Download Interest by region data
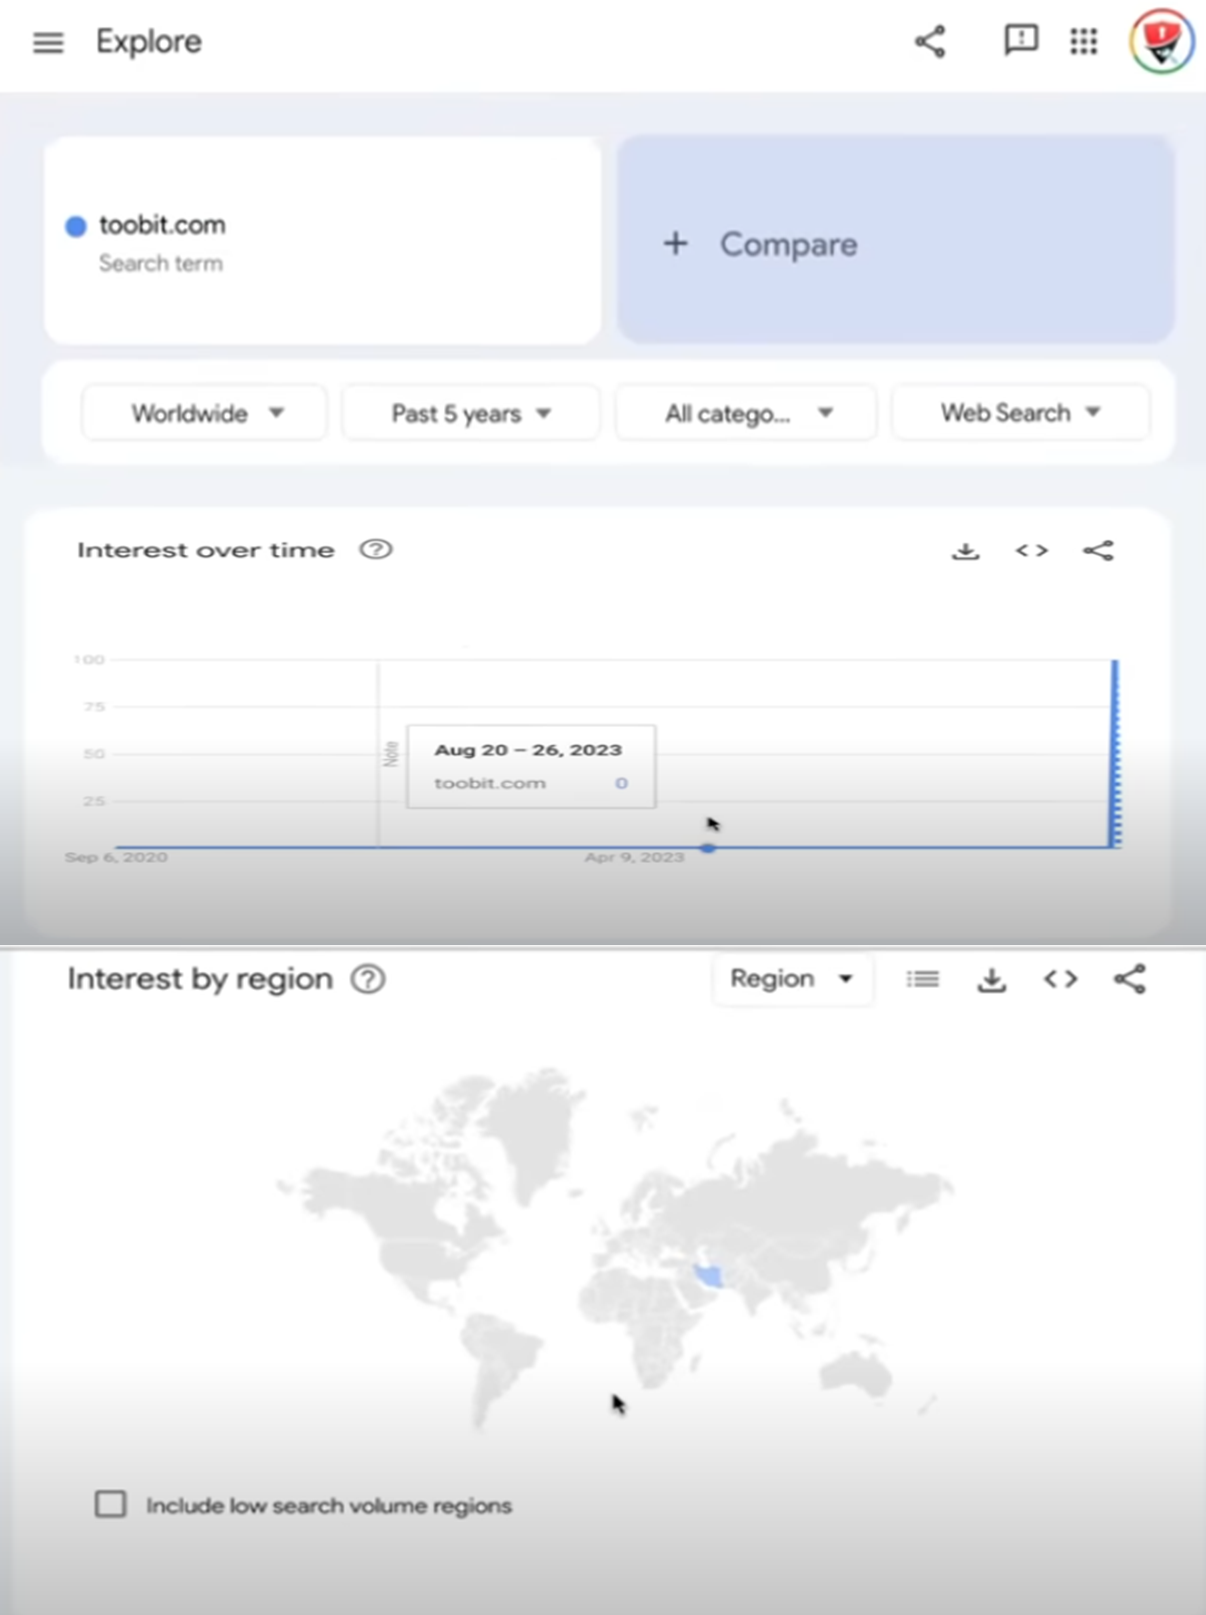The image size is (1206, 1615). point(991,979)
